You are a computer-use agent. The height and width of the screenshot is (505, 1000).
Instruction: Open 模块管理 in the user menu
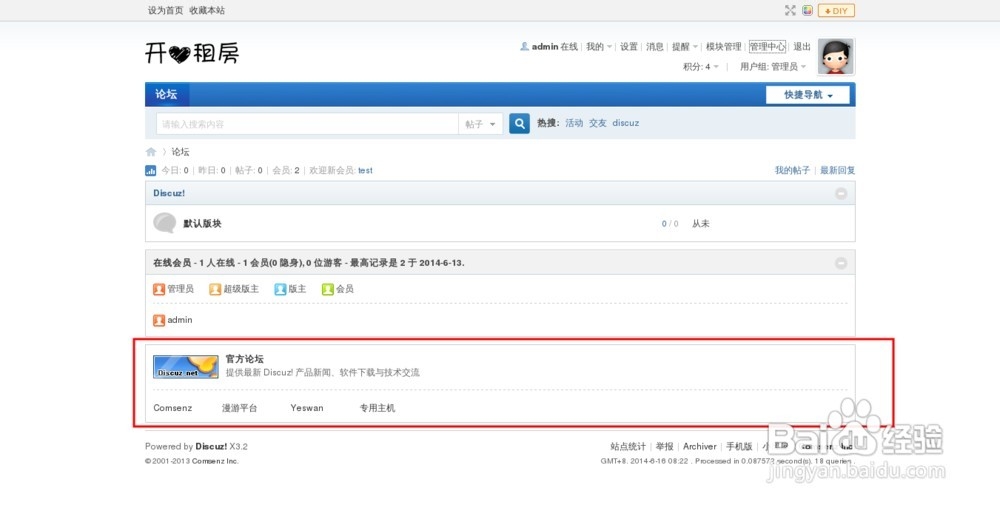[x=723, y=47]
